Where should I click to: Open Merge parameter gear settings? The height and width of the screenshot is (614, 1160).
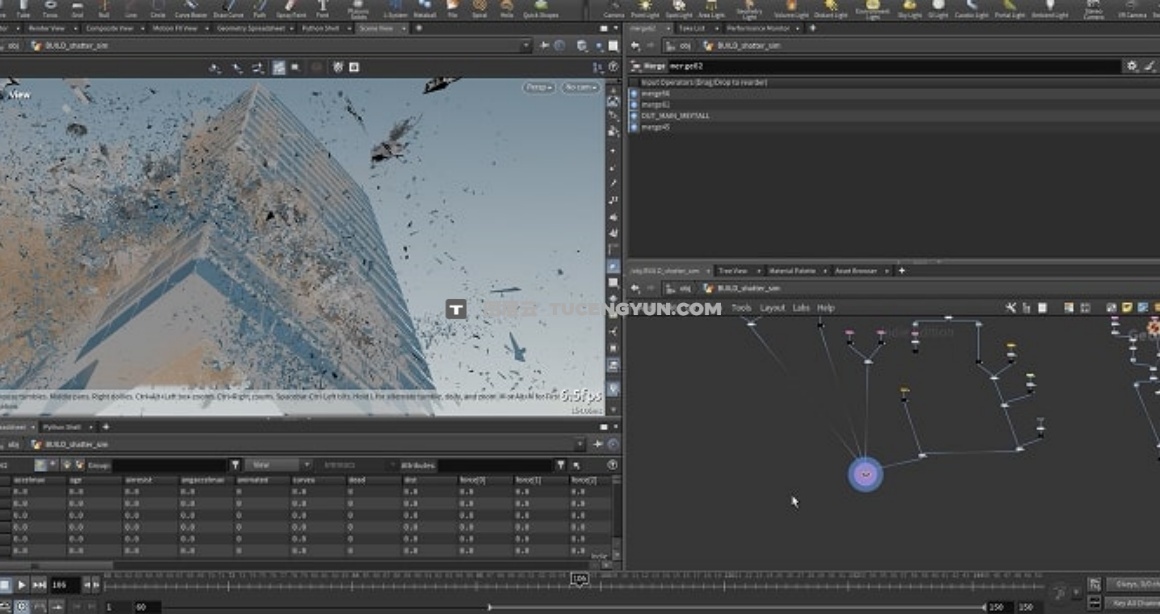[x=1132, y=66]
